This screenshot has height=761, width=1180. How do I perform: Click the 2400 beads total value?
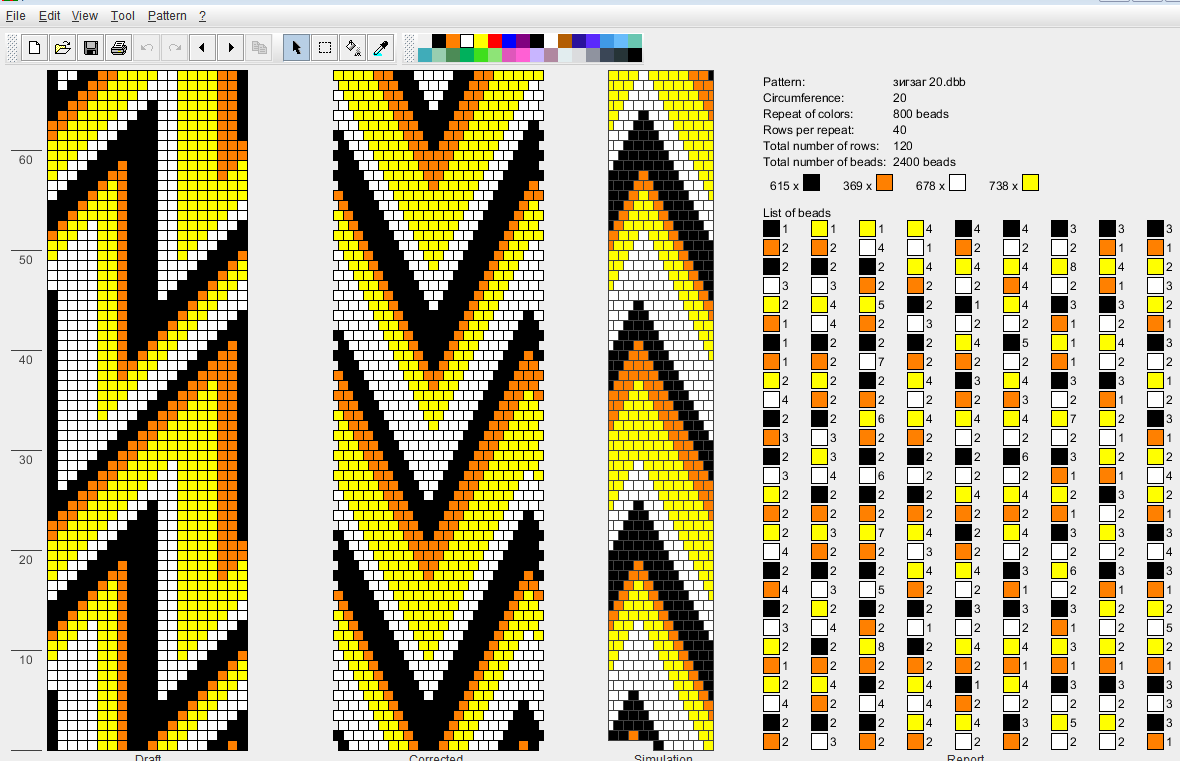924,162
